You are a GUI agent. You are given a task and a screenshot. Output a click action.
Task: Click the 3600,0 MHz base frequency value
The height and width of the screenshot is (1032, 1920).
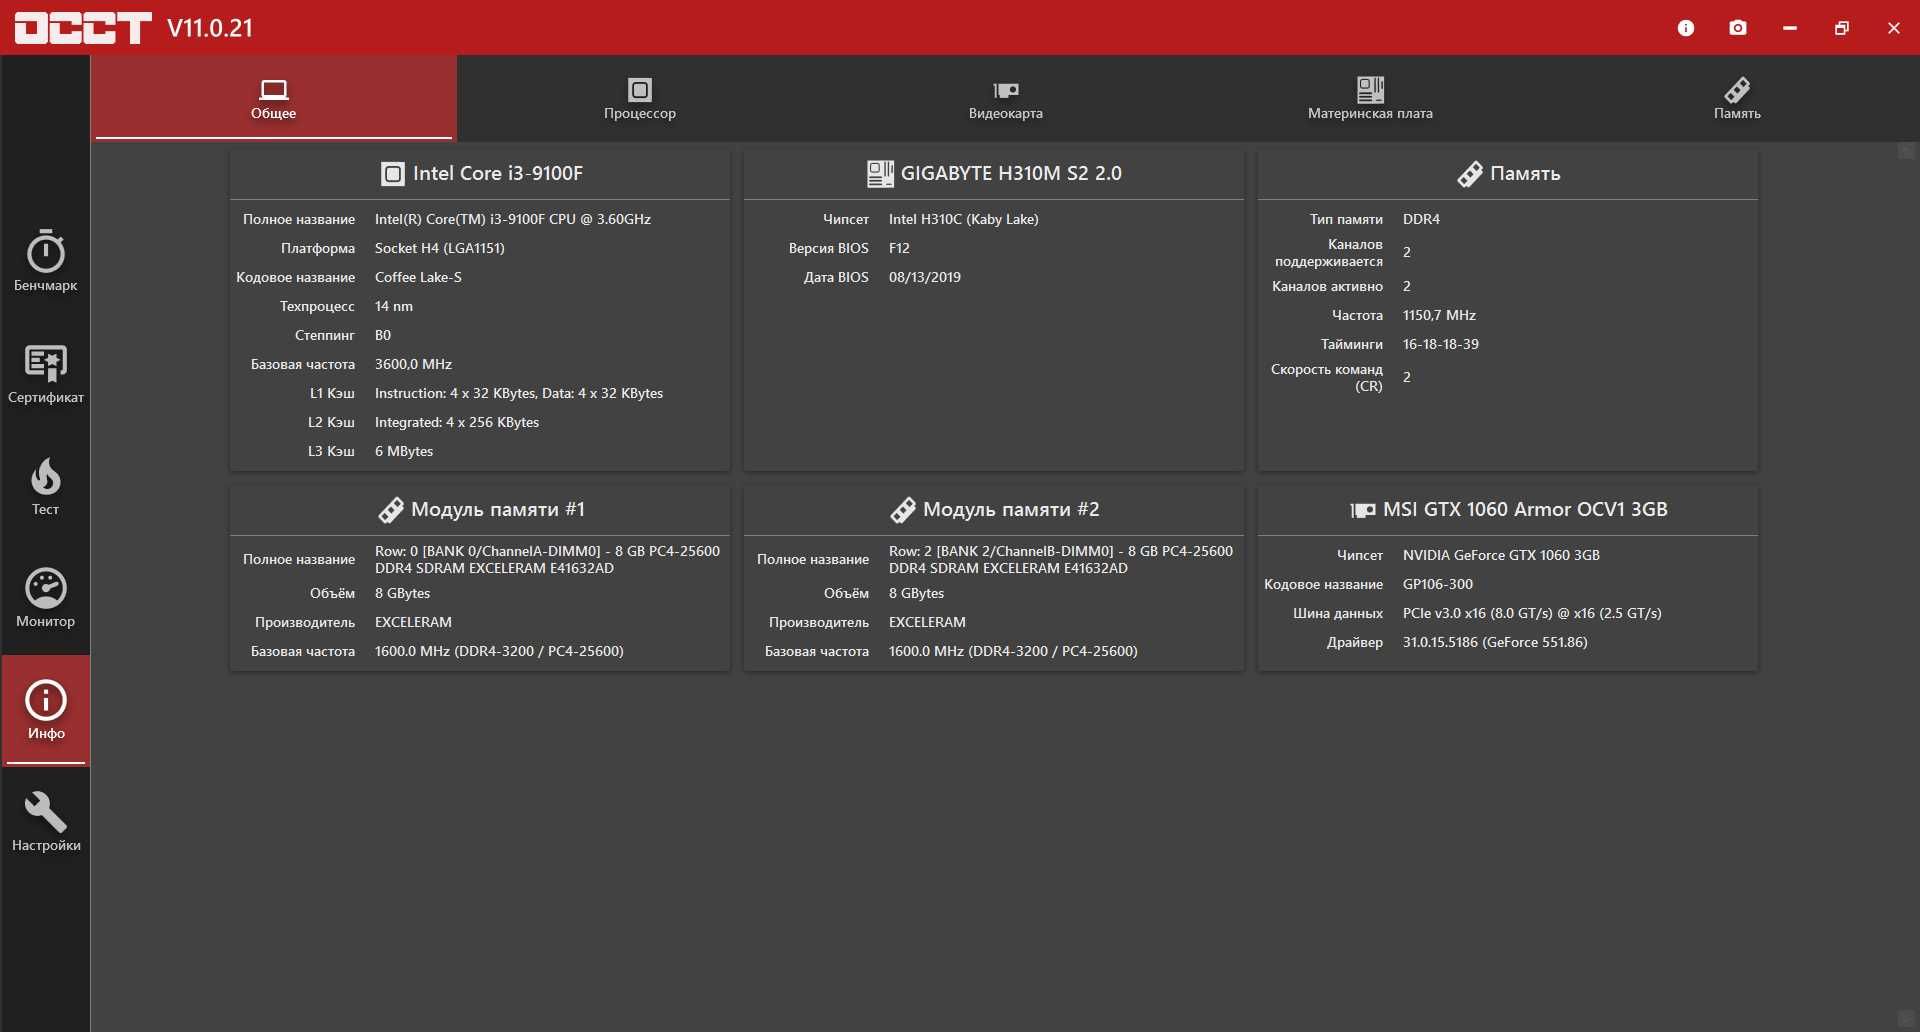pos(413,364)
